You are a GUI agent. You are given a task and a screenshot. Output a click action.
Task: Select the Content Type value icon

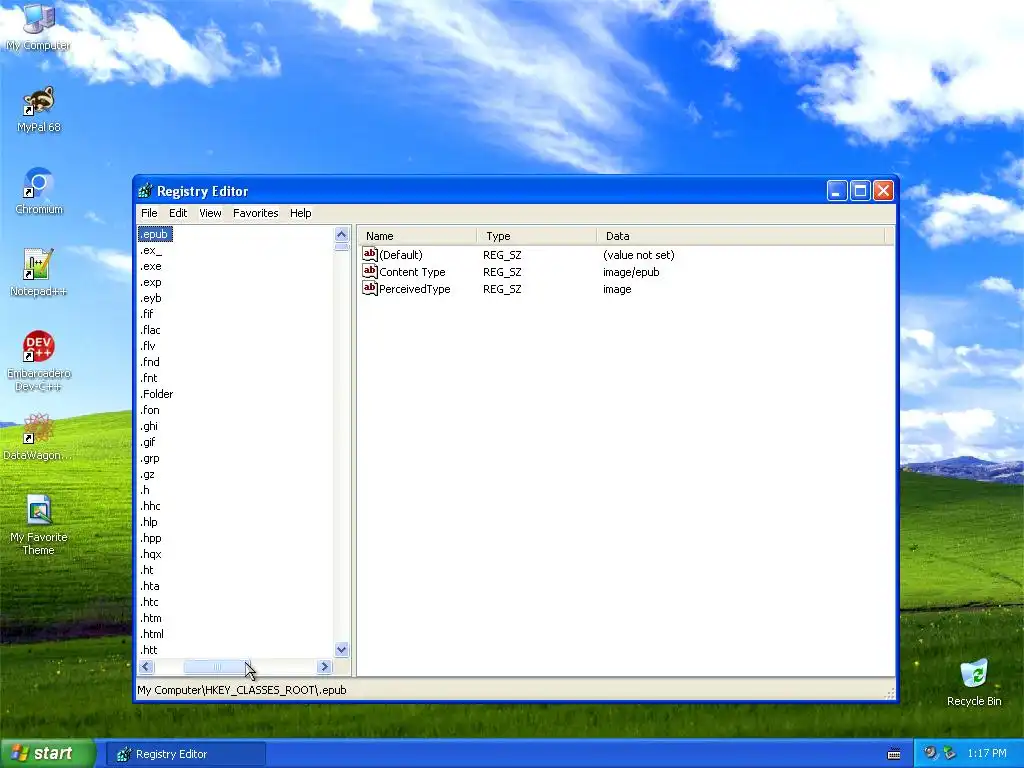[370, 271]
